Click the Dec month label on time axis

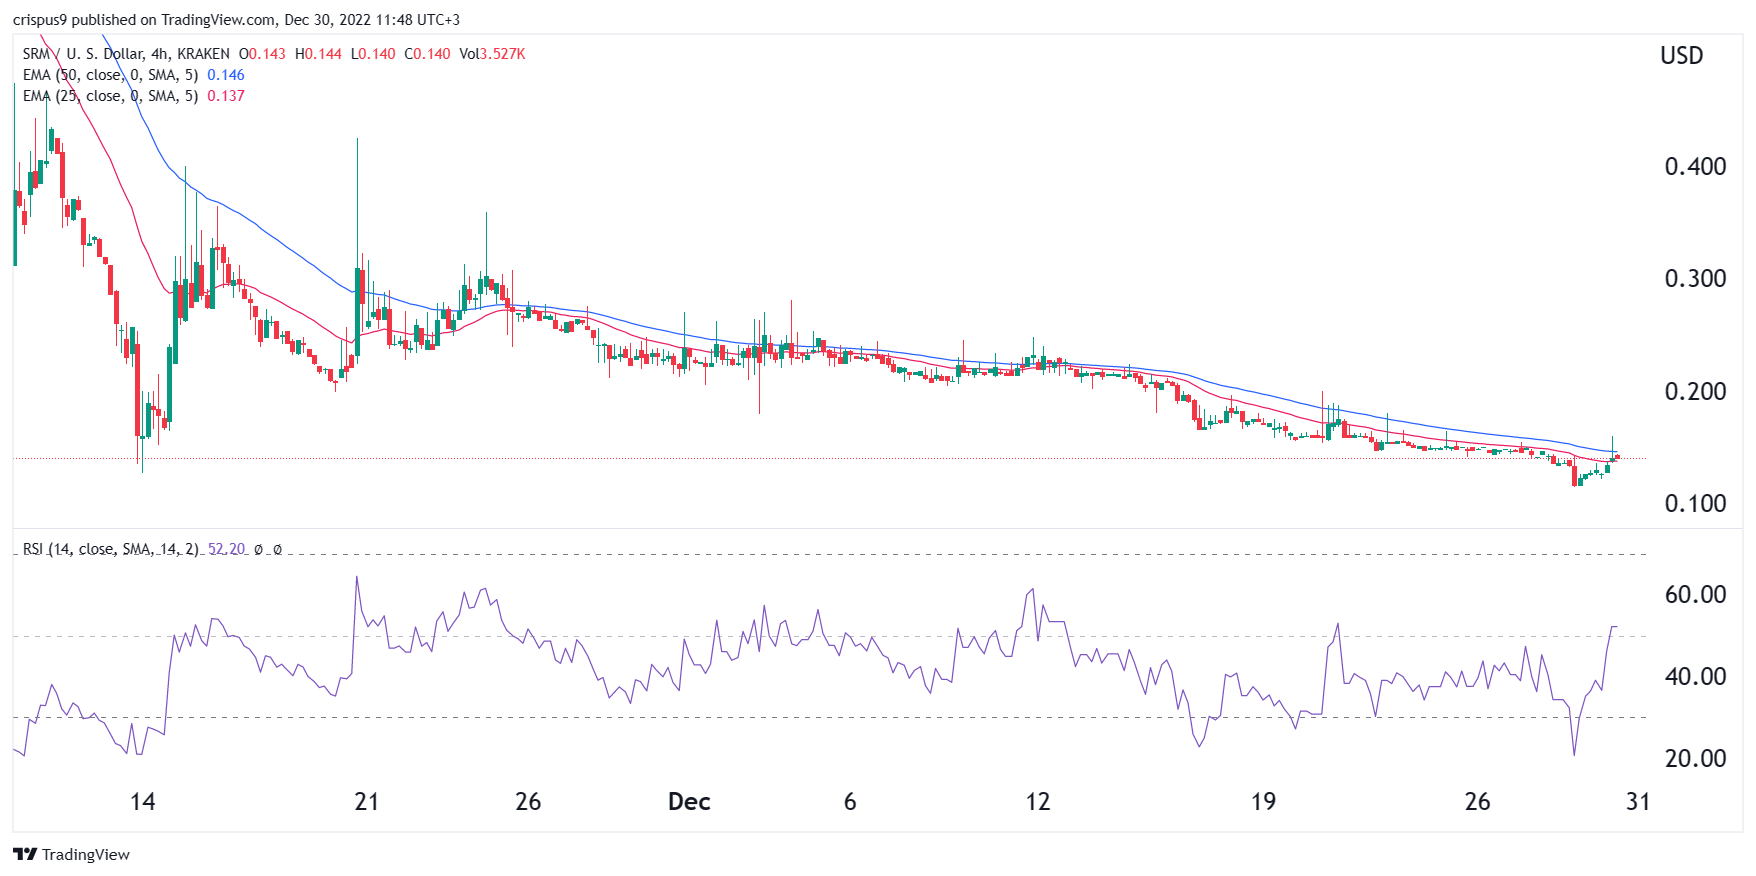689,802
